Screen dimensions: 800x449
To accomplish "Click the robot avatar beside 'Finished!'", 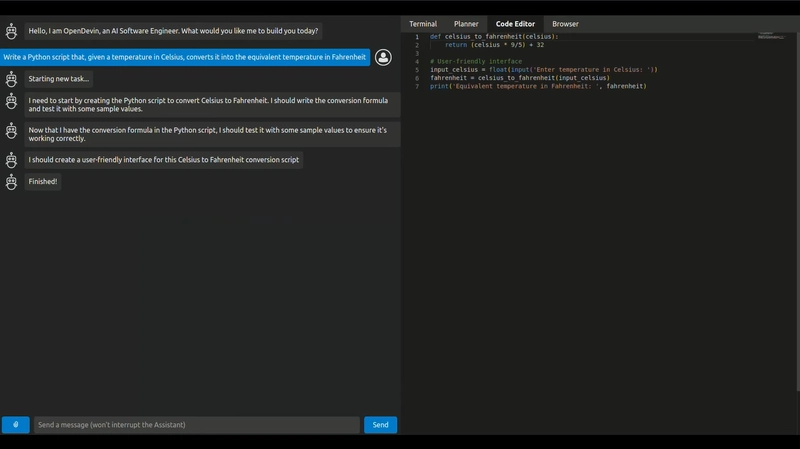I will click(x=12, y=182).
